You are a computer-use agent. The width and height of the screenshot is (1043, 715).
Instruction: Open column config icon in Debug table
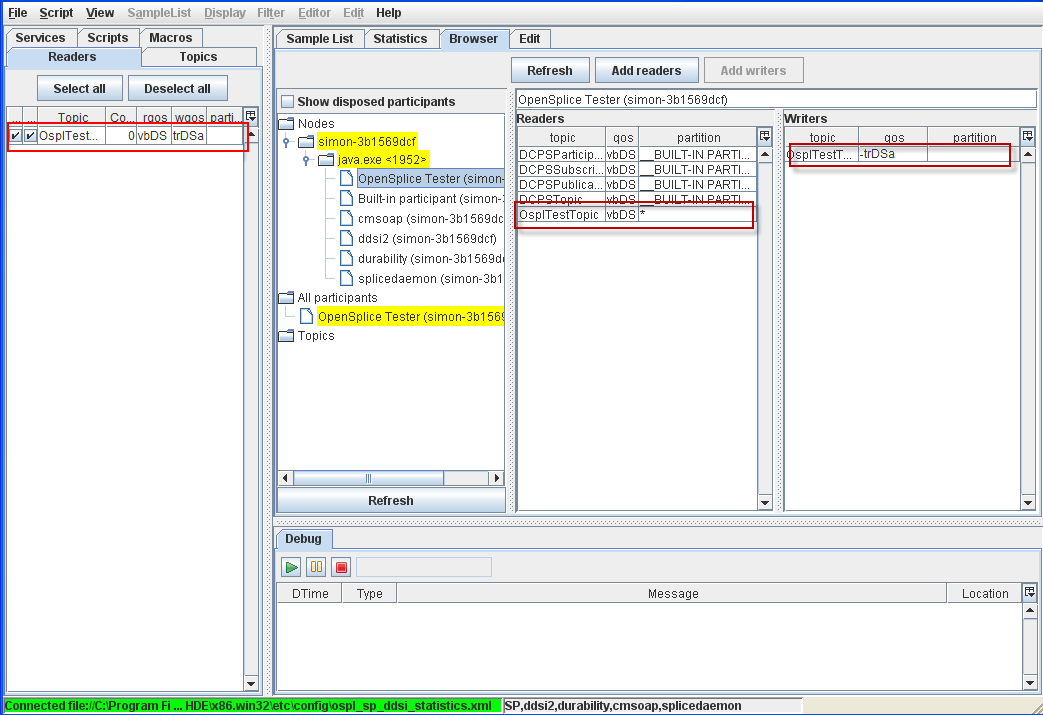click(x=1030, y=592)
